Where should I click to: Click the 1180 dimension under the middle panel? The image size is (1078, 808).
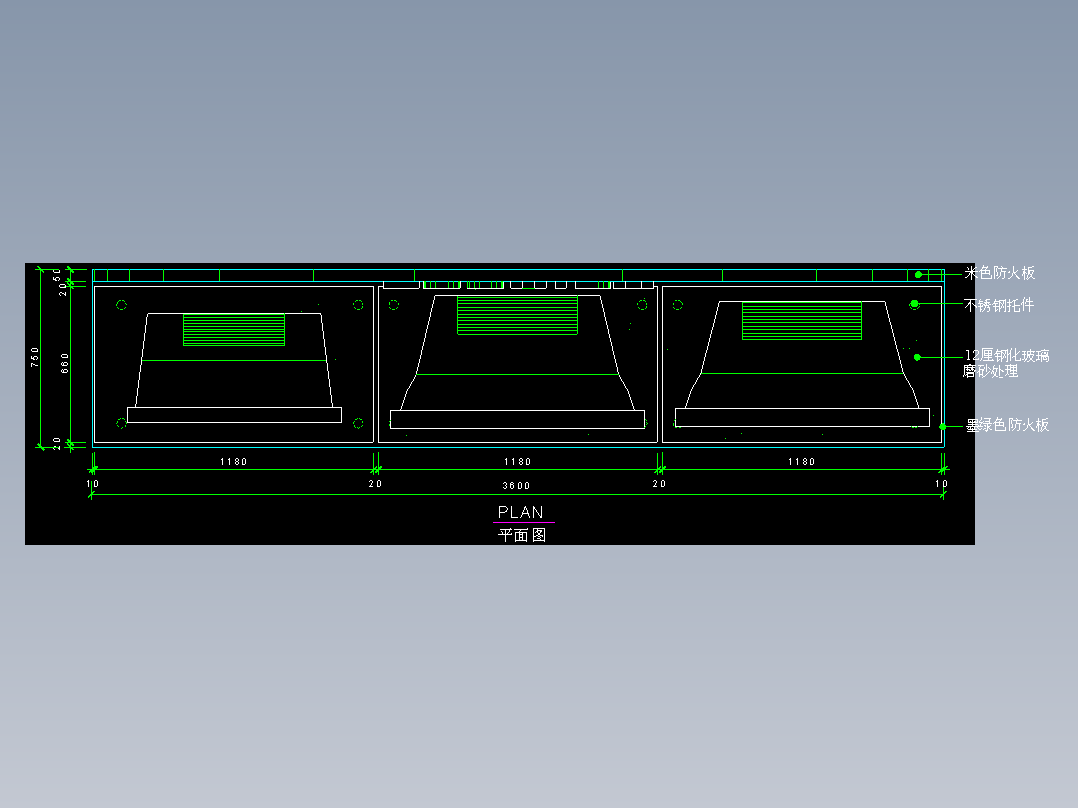coord(518,461)
